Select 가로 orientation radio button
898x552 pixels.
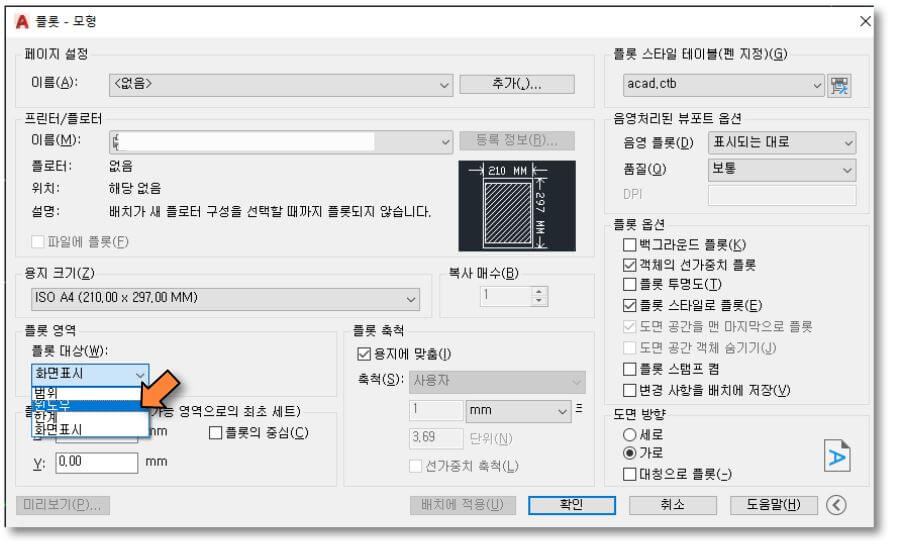[629, 453]
